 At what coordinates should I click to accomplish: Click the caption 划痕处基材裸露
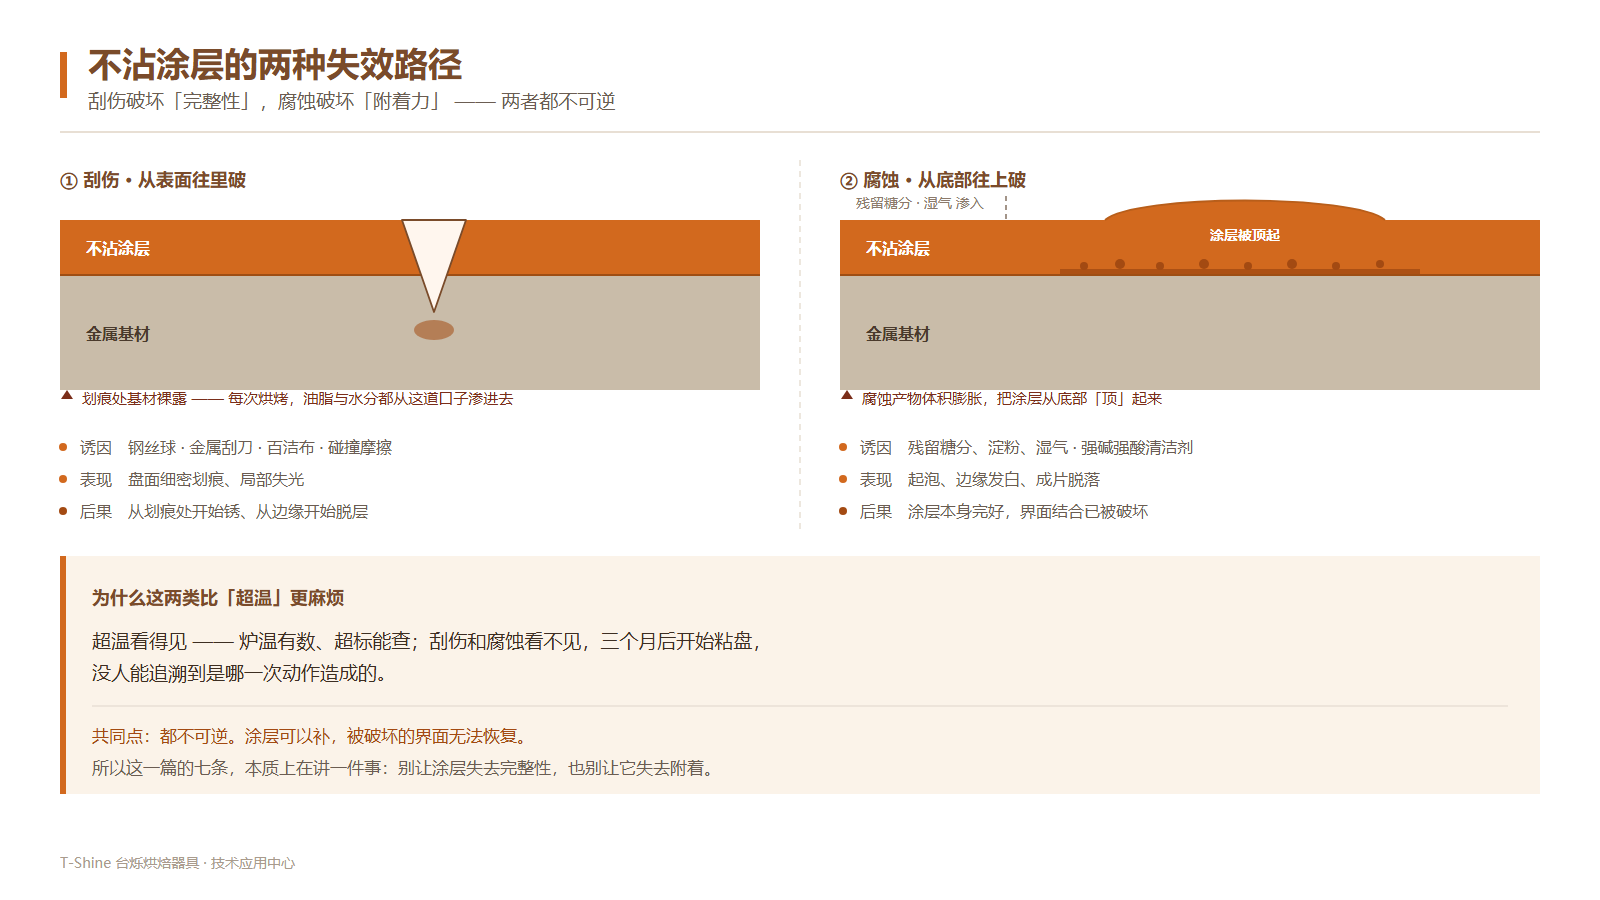298,398
